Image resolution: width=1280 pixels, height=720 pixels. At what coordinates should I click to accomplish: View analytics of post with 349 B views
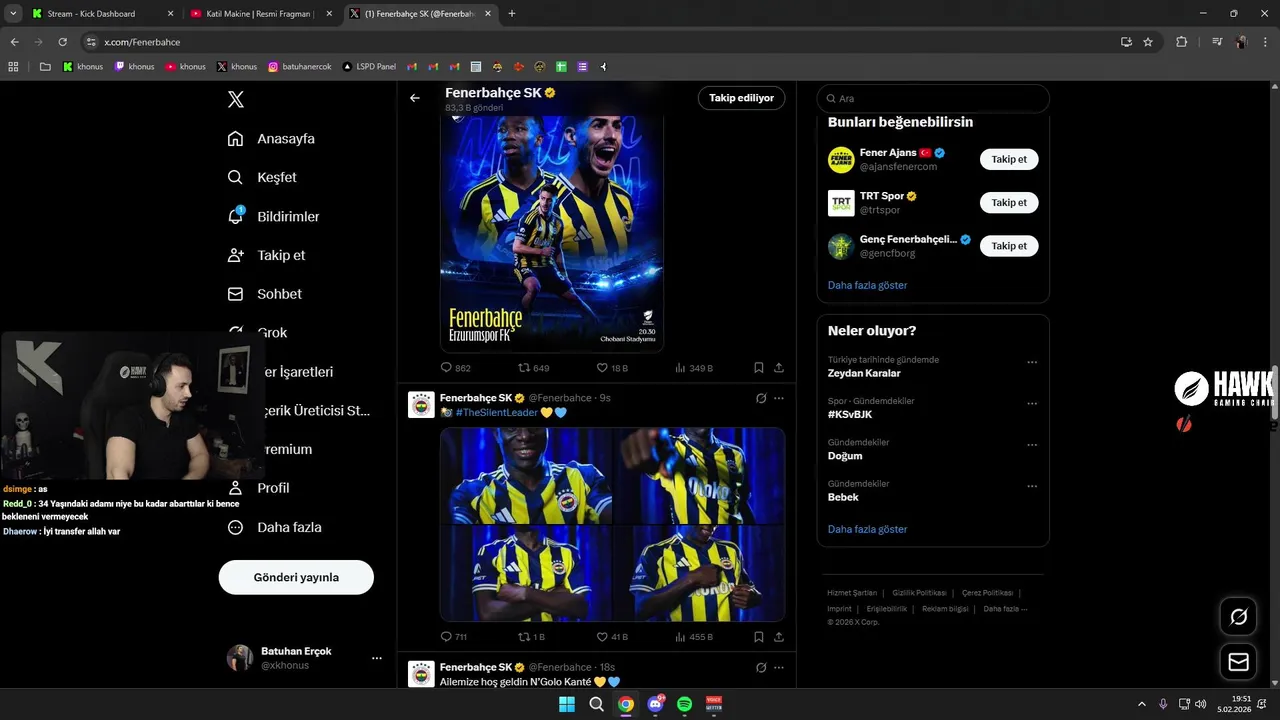694,368
